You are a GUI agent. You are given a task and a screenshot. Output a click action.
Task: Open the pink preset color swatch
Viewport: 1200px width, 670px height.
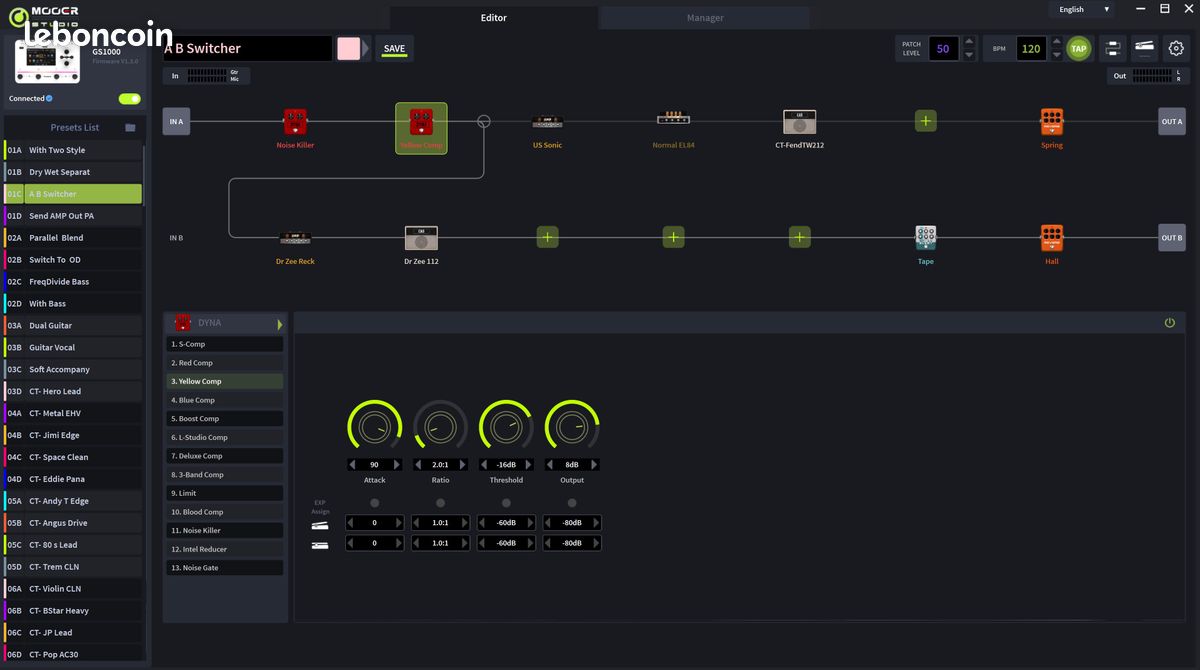(x=348, y=48)
